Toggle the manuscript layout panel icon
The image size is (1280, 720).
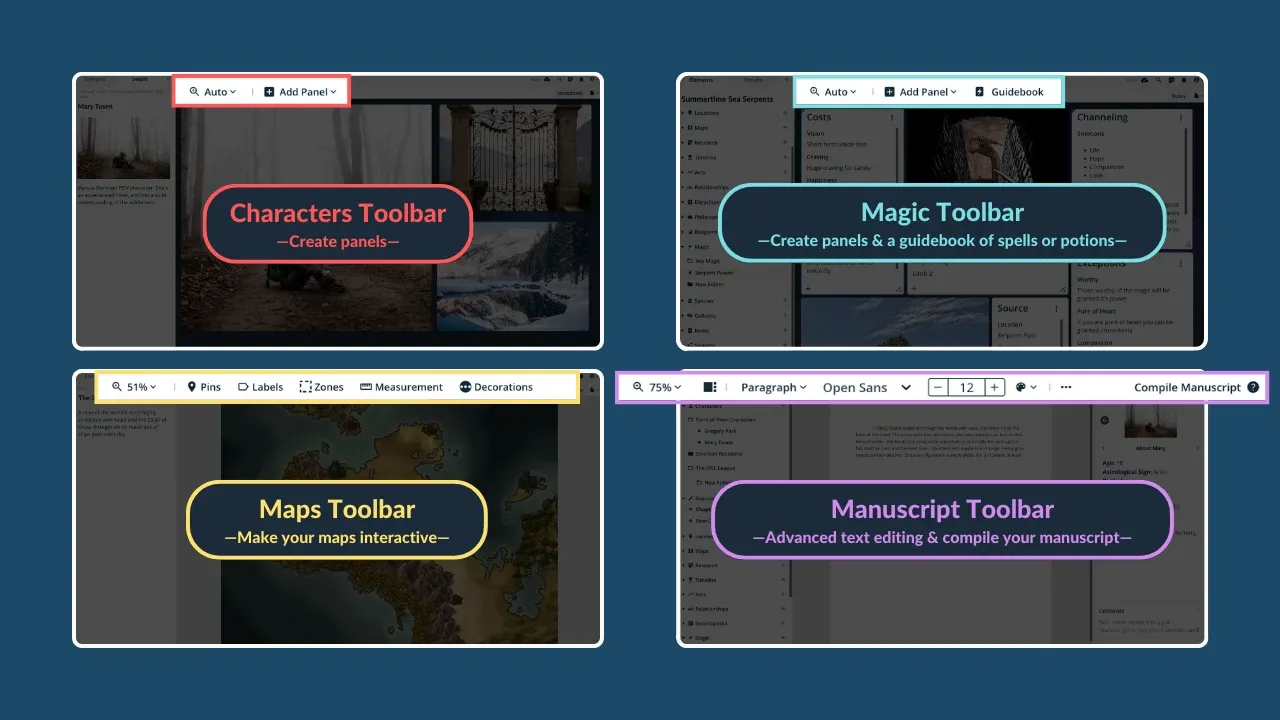(710, 387)
